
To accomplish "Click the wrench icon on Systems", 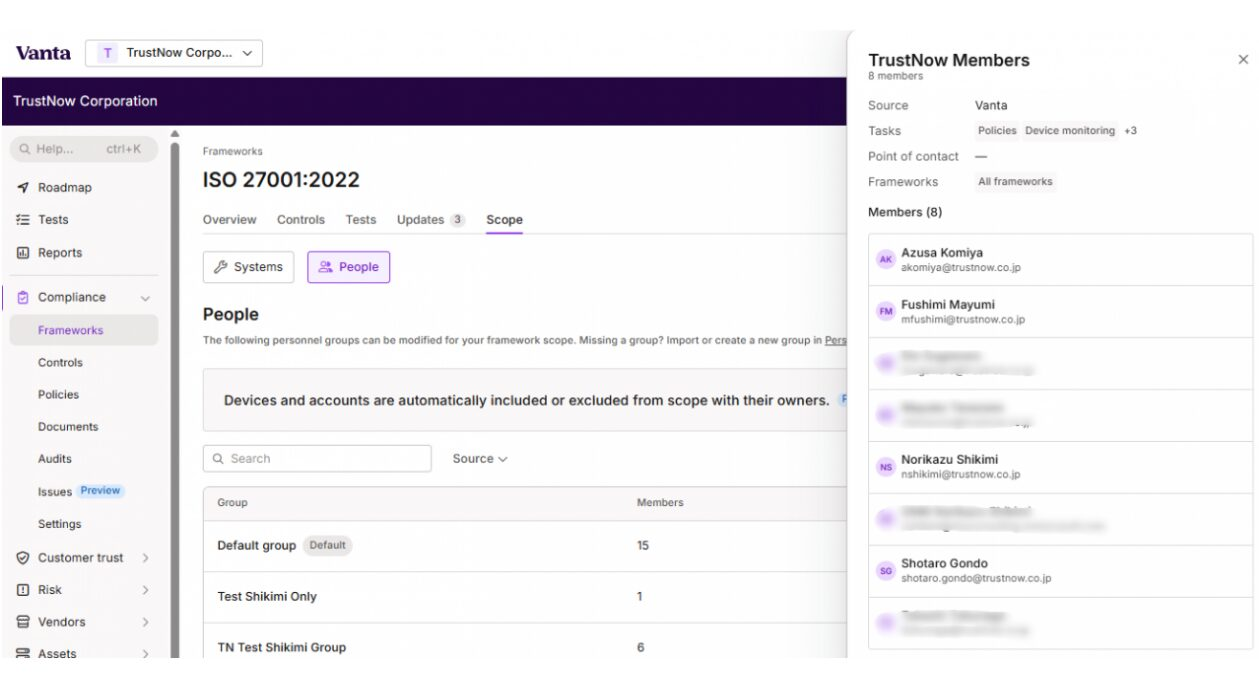I will [x=221, y=267].
